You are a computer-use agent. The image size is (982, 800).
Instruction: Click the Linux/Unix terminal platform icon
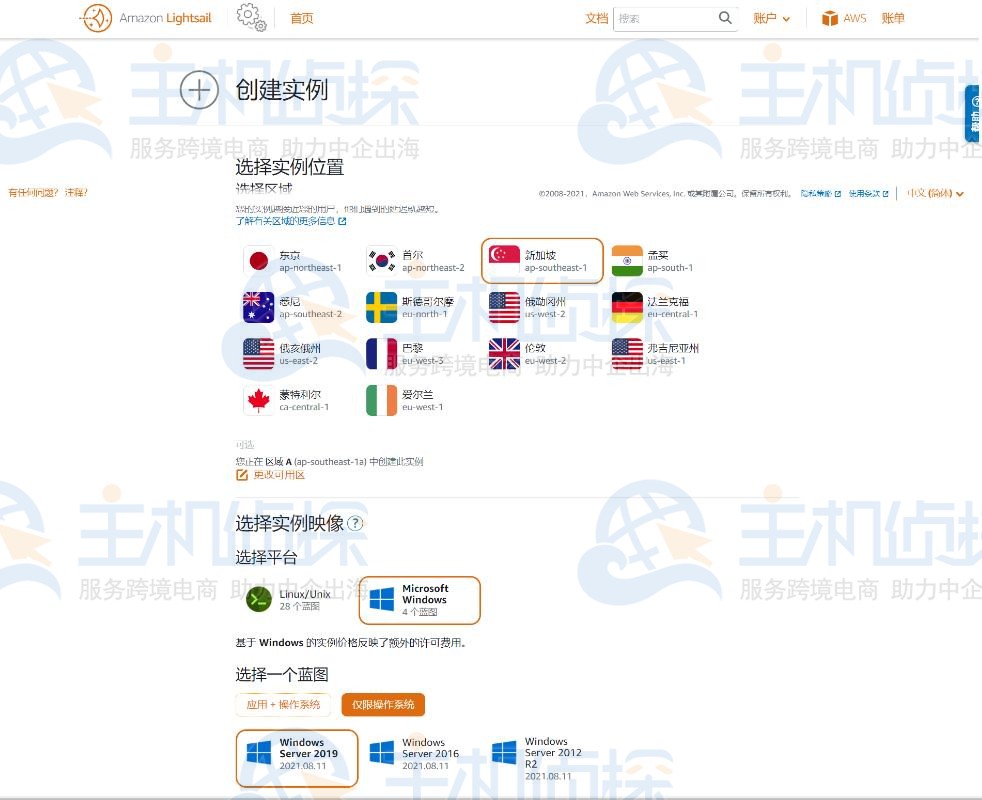pos(259,599)
